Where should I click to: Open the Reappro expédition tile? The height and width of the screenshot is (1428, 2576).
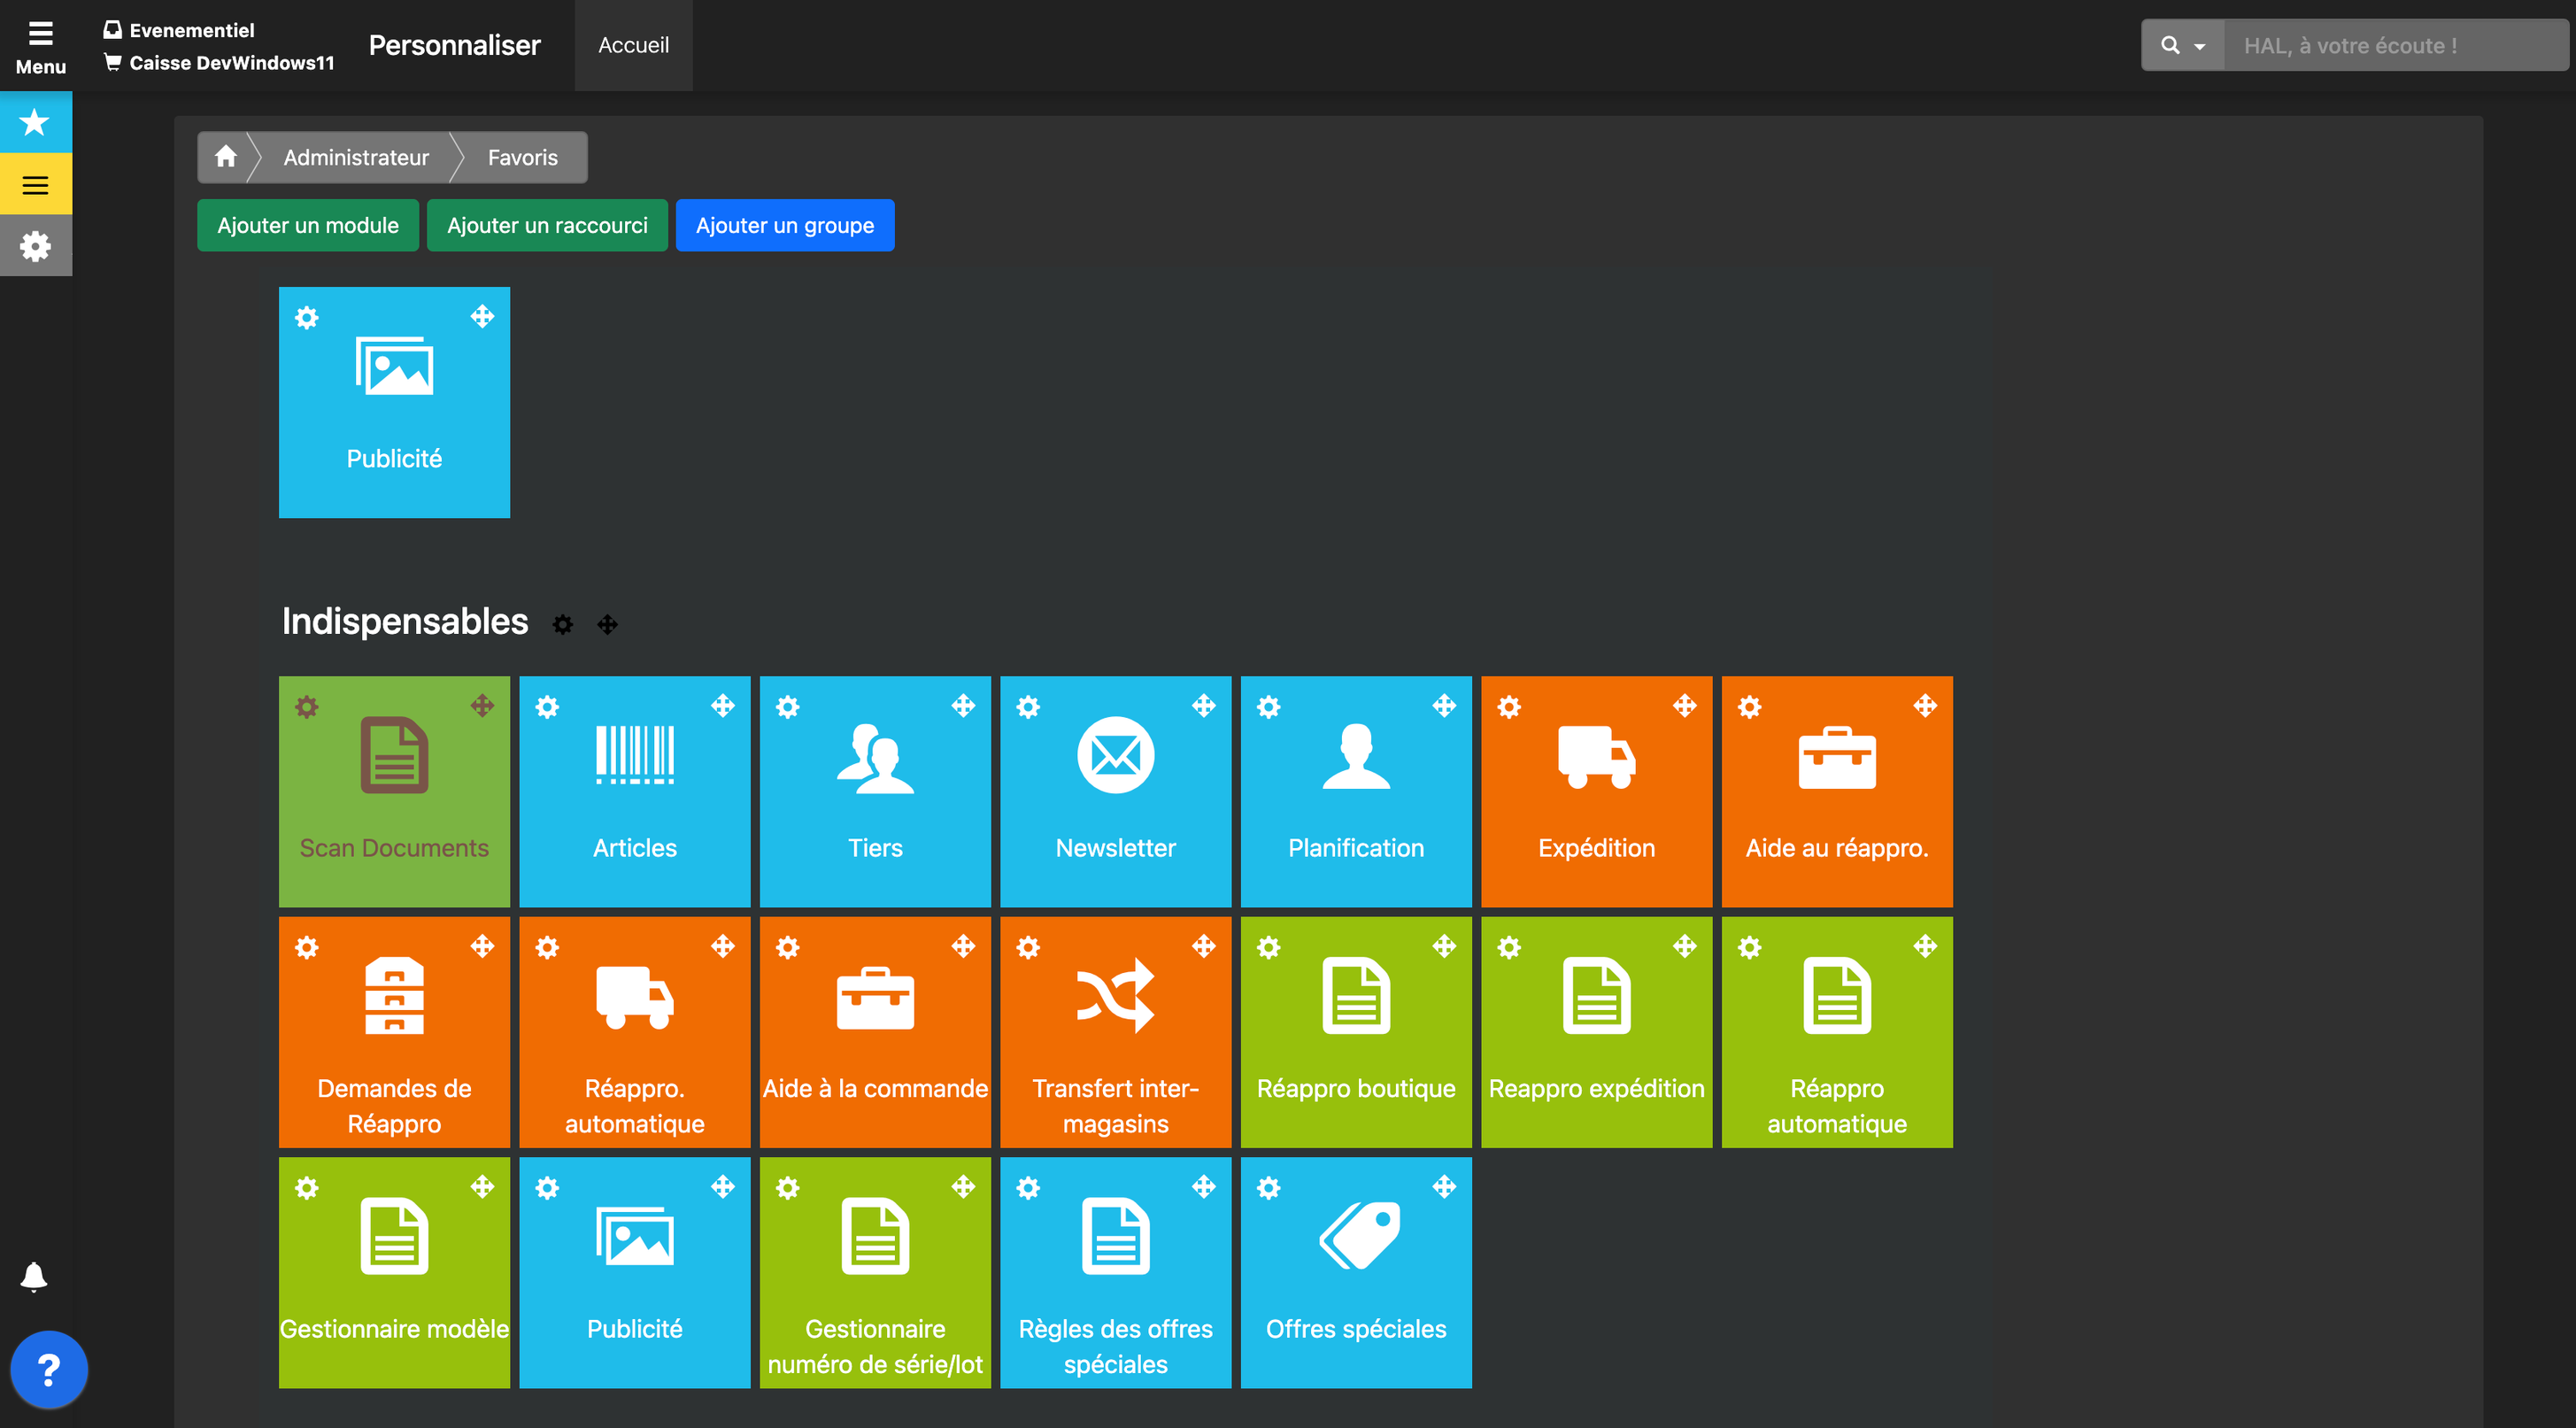pos(1597,1032)
